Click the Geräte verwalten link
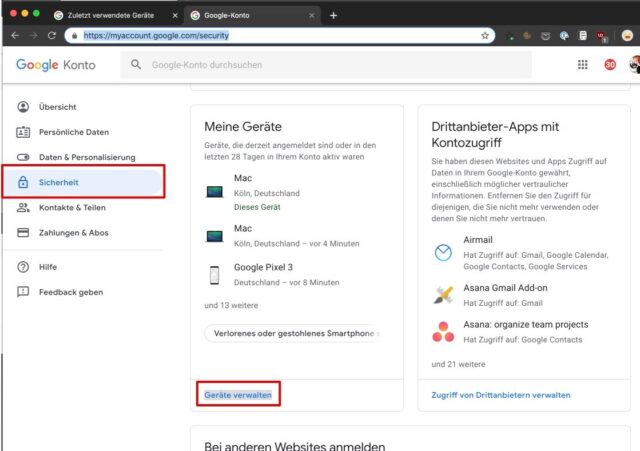The width and height of the screenshot is (640, 451). coord(237,395)
